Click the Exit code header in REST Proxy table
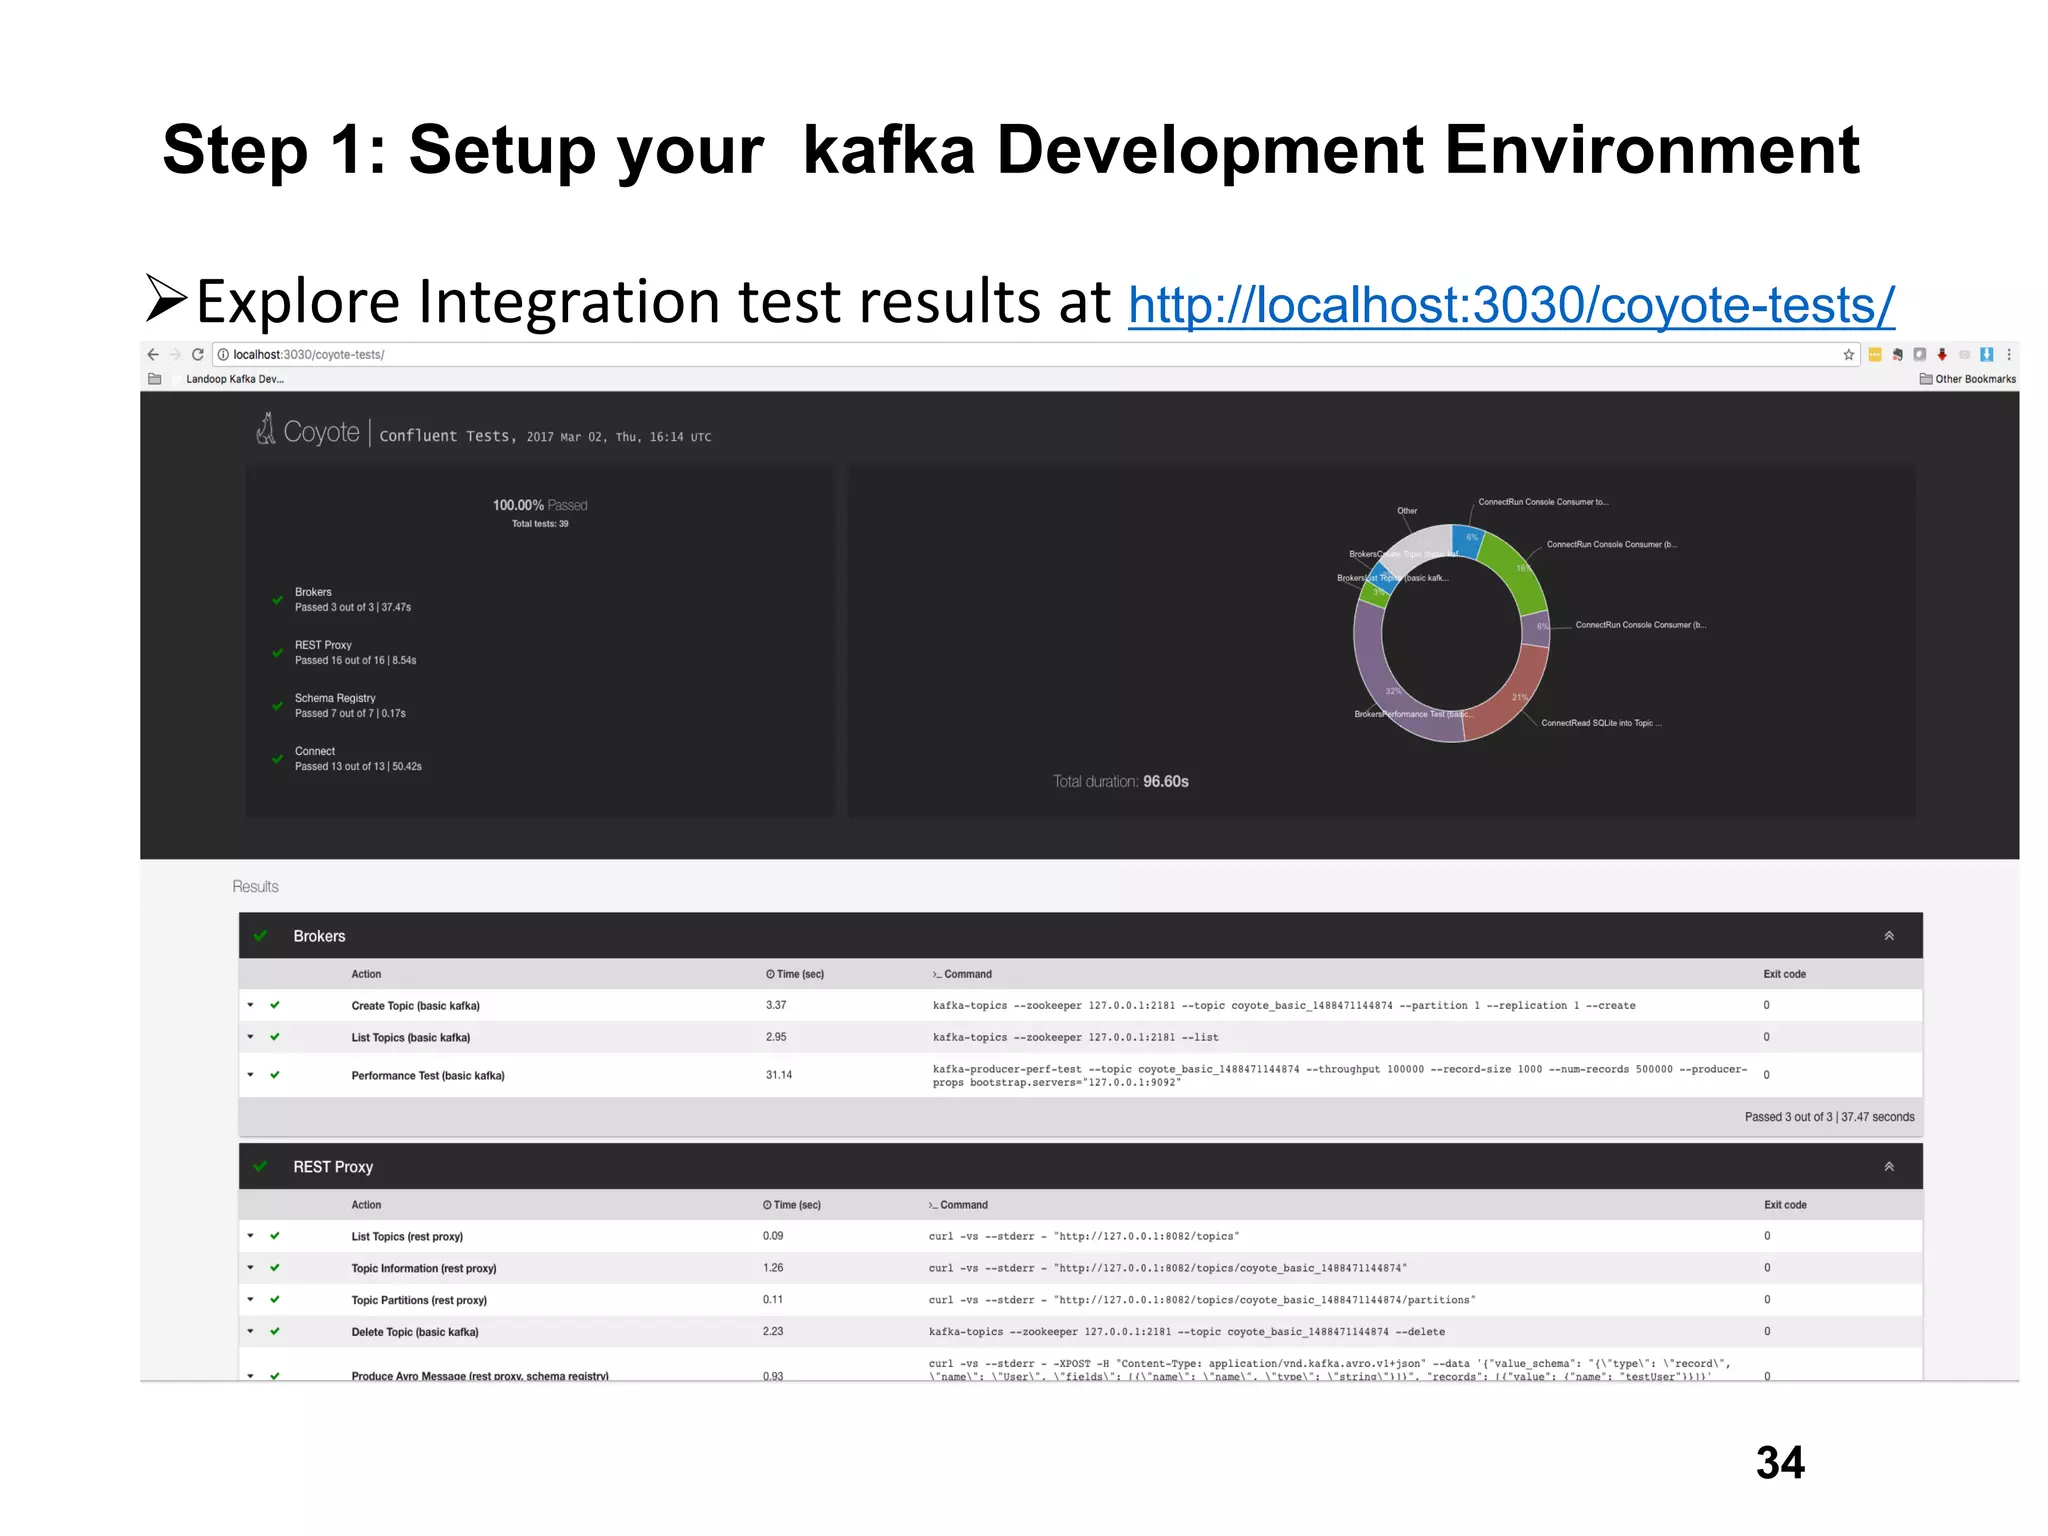The height and width of the screenshot is (1536, 2048). tap(1785, 1205)
